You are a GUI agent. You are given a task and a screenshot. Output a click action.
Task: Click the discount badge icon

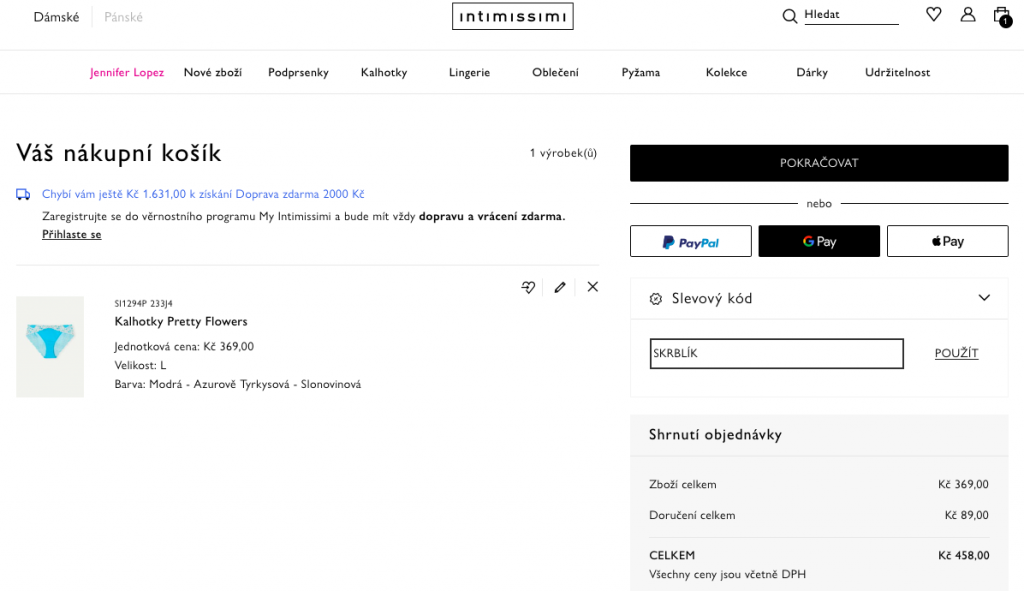[x=656, y=299]
